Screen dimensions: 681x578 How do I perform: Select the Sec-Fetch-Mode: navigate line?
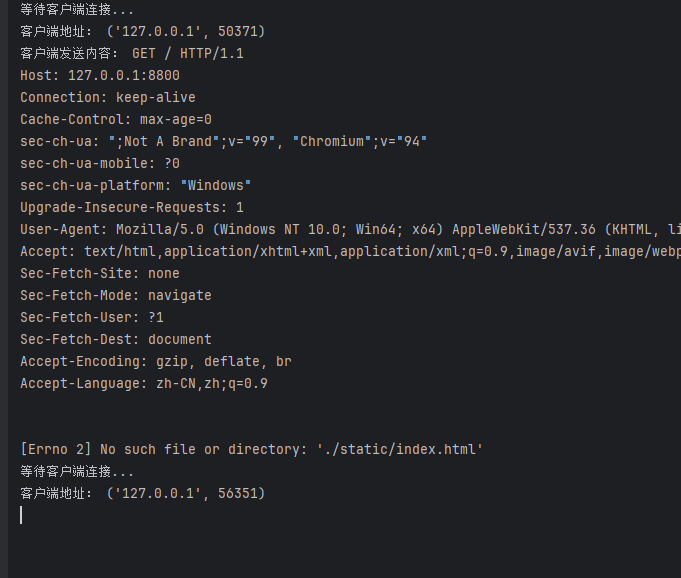(x=116, y=295)
